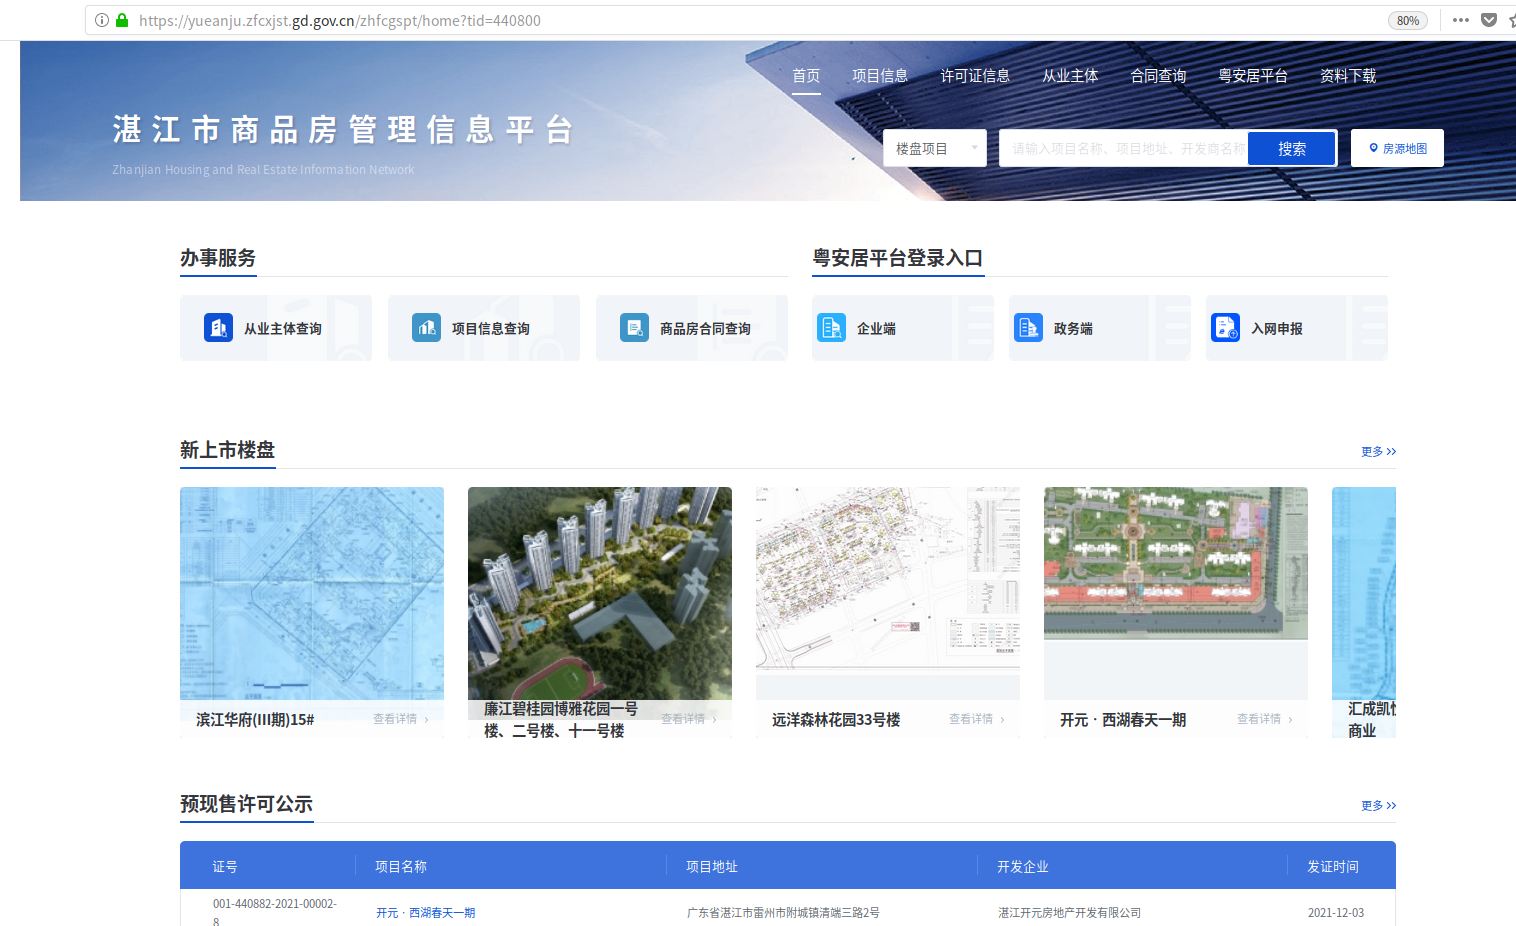This screenshot has width=1516, height=926.
Task: Open the browser menu via three-dots icon
Action: [1461, 19]
